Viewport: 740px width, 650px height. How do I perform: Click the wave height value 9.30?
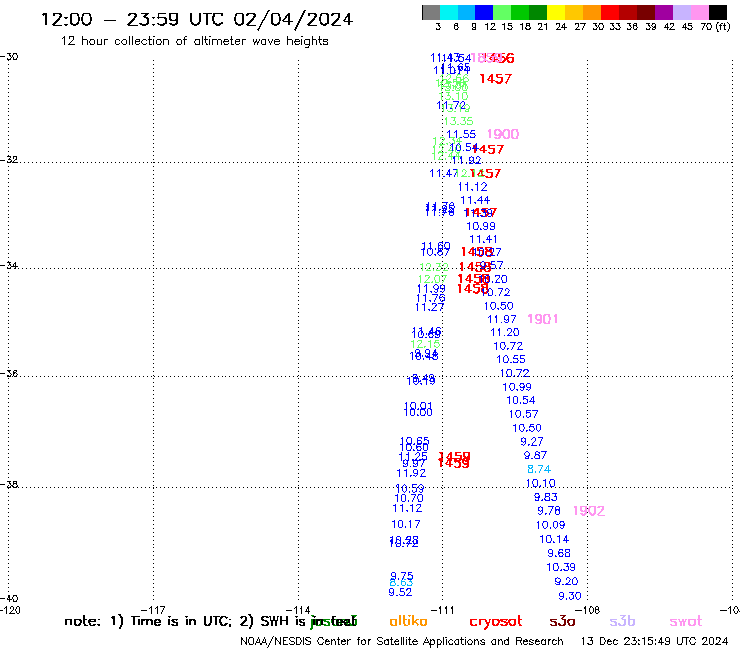[570, 596]
